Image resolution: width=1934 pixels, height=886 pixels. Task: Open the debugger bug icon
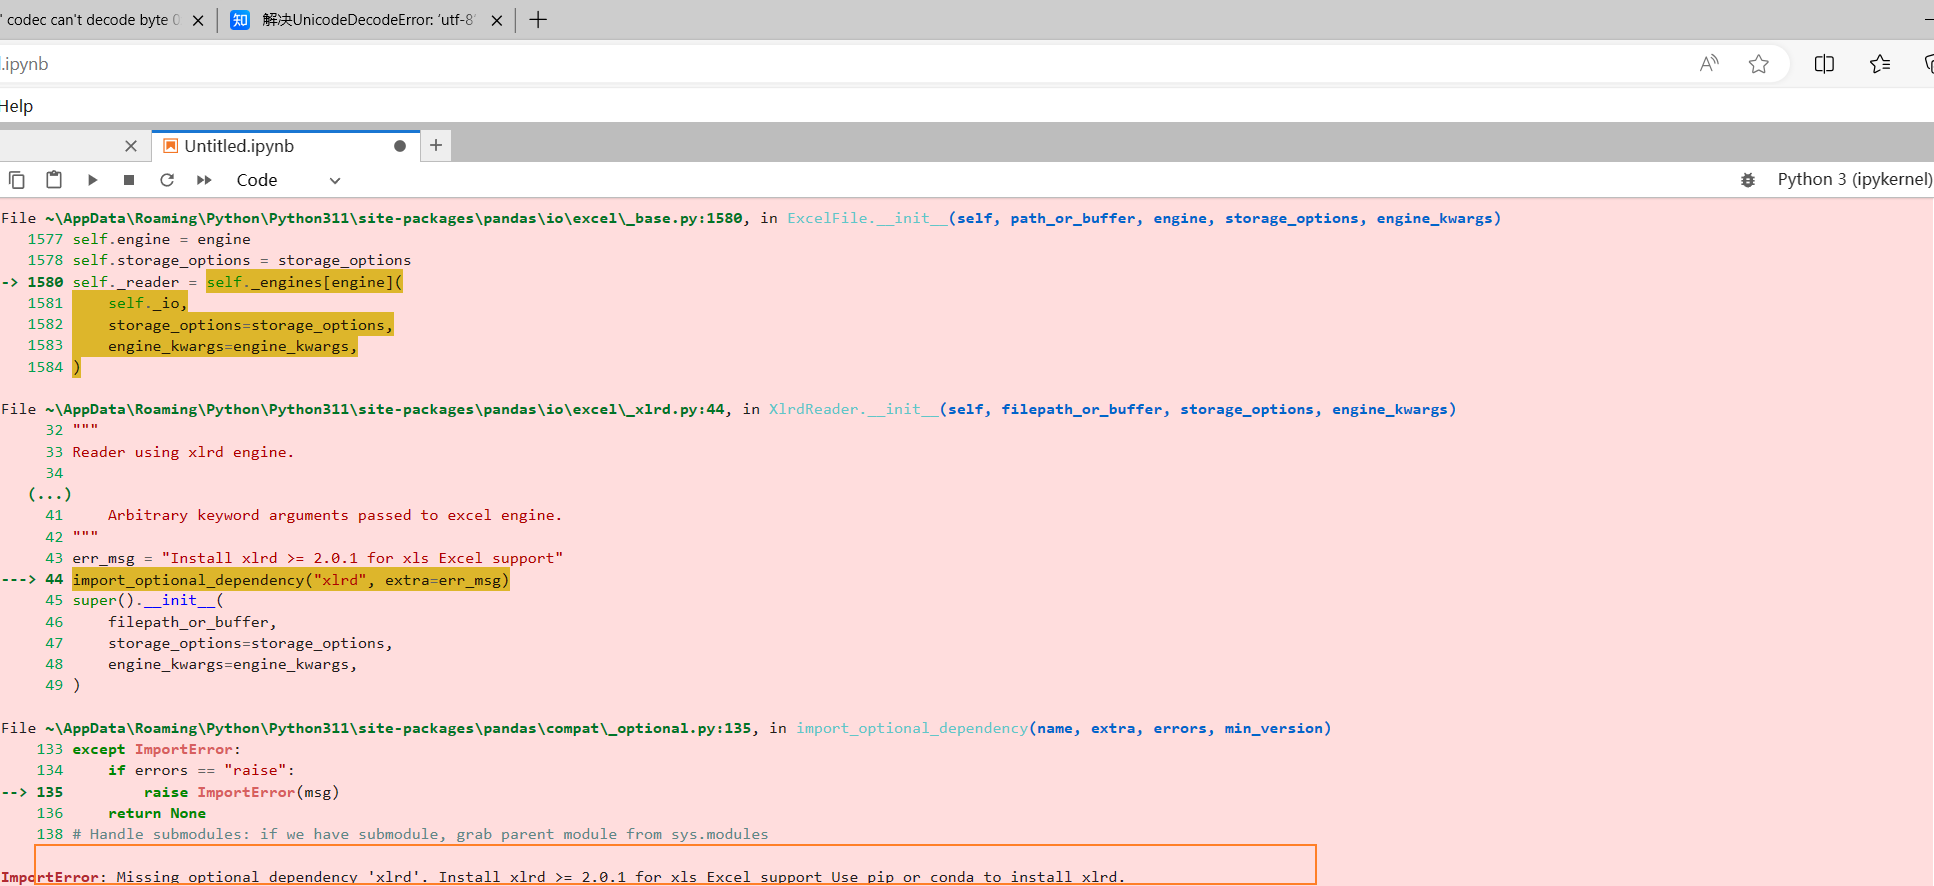(1748, 180)
